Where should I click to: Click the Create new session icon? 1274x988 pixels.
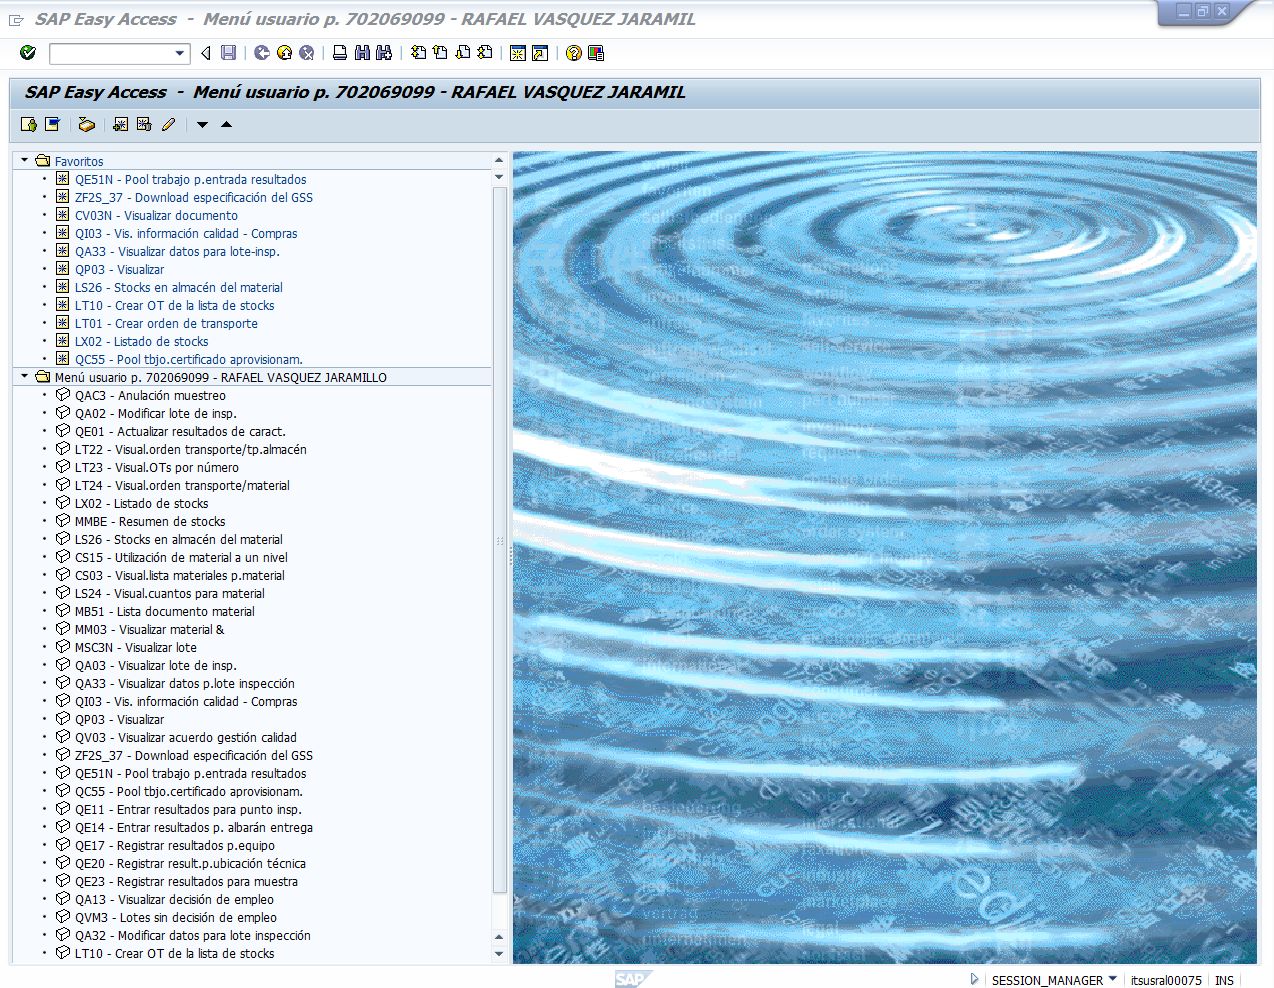(x=518, y=53)
